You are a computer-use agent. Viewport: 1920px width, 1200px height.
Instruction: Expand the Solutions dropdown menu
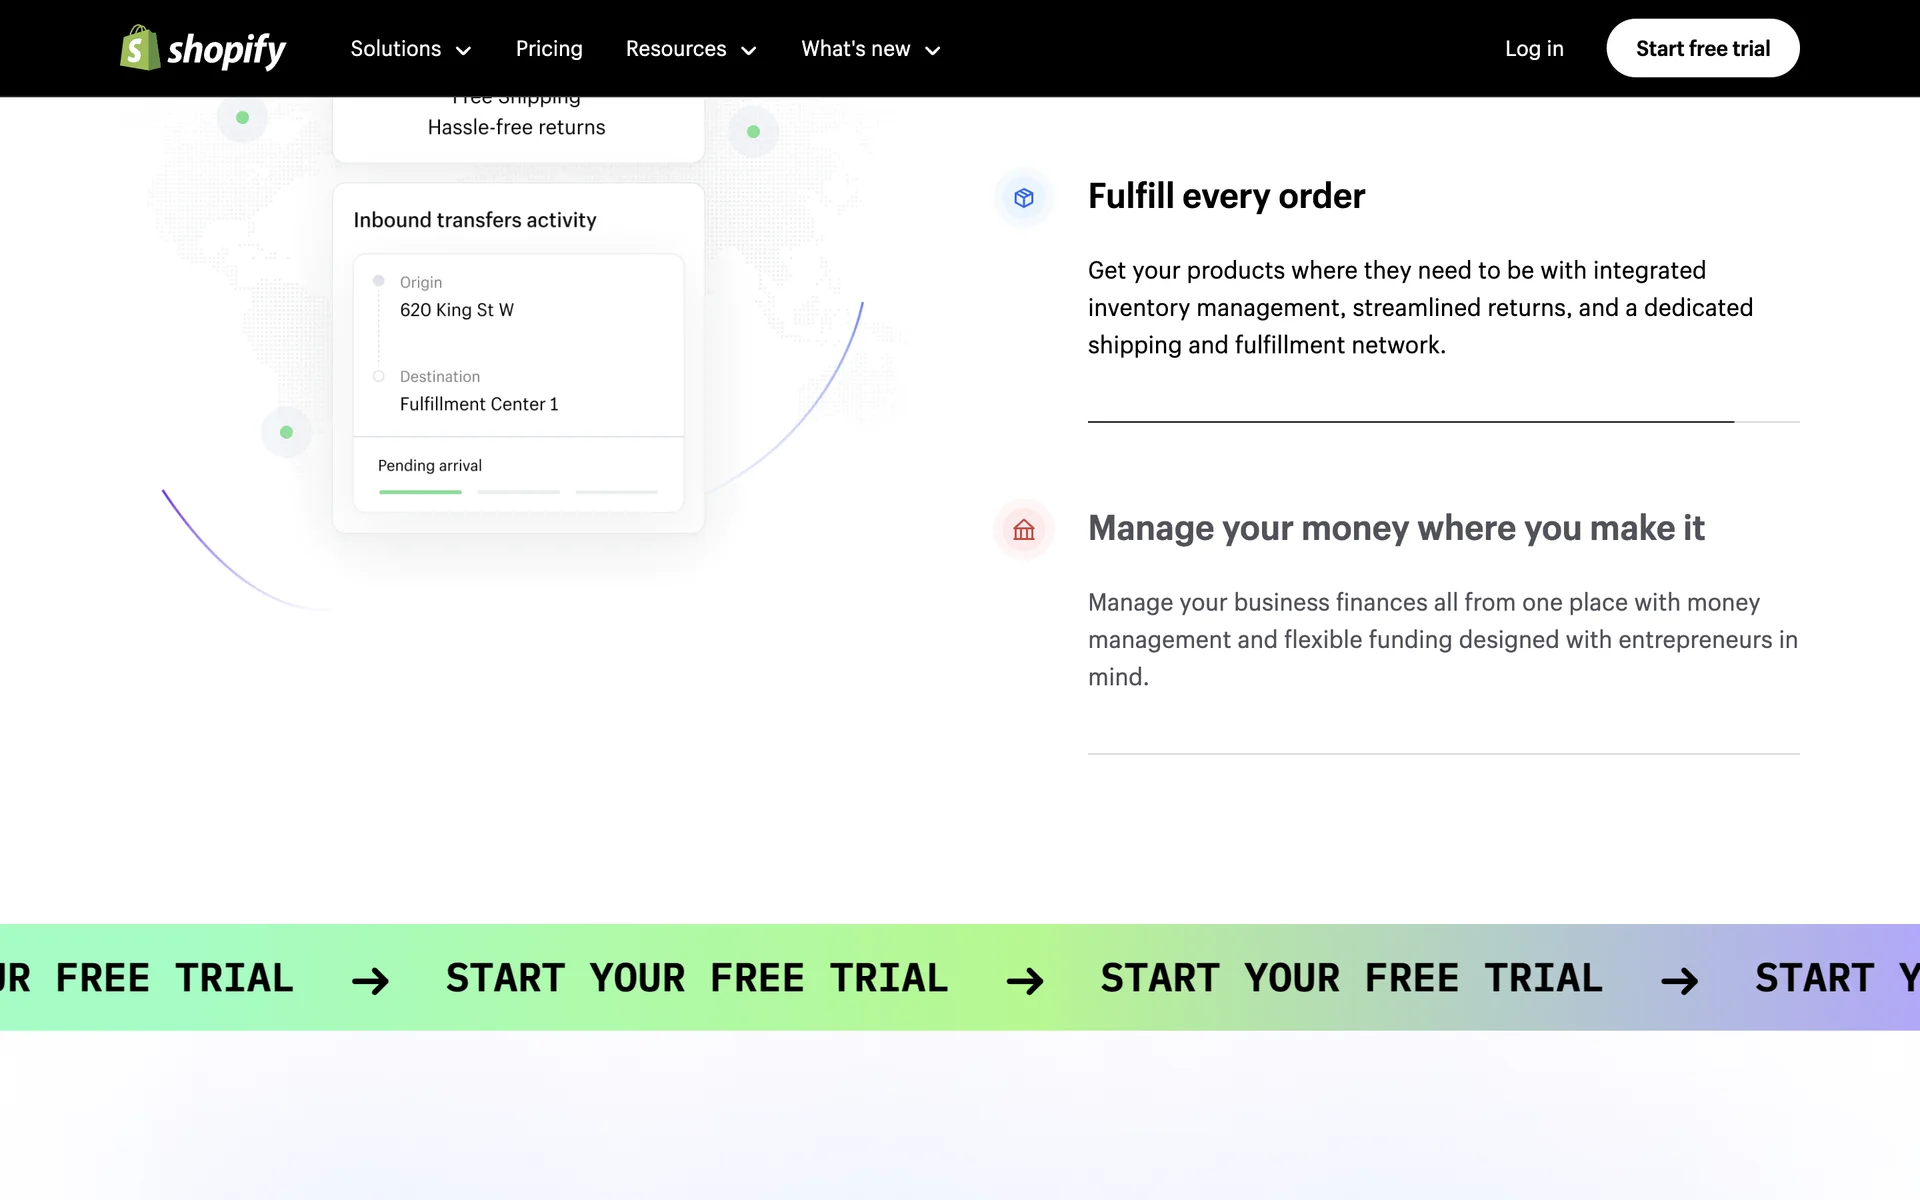coord(410,49)
